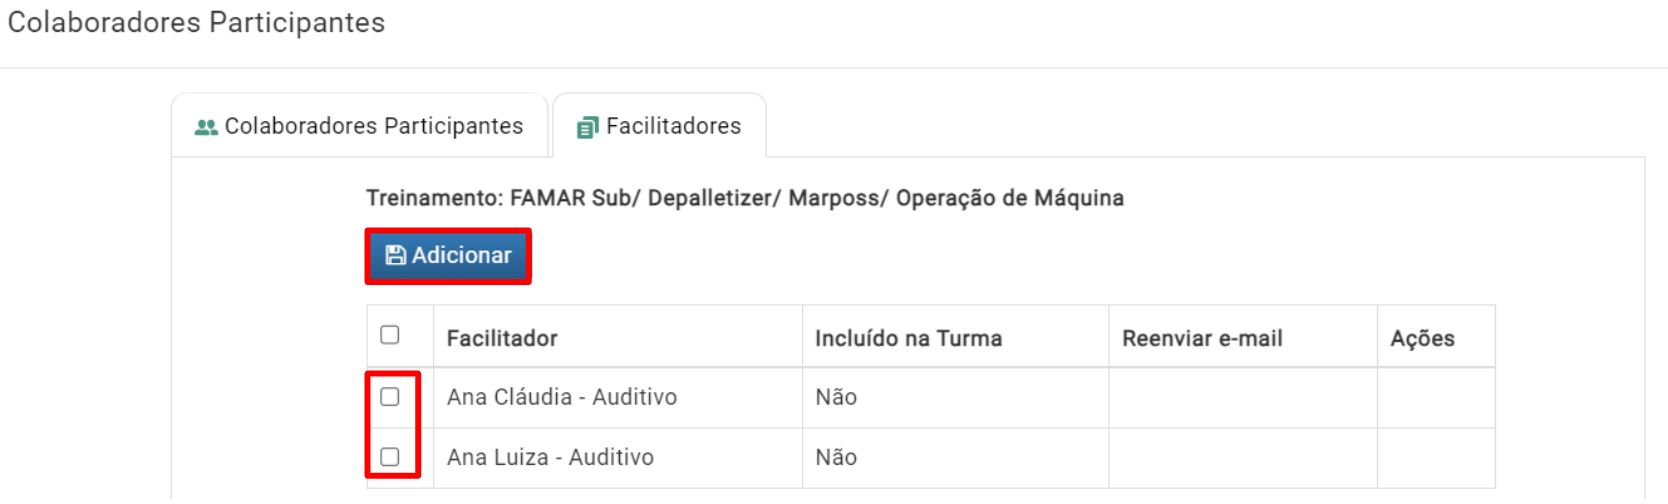Click the people icon on Colaboradores Participantes tab
1668x504 pixels.
[206, 127]
